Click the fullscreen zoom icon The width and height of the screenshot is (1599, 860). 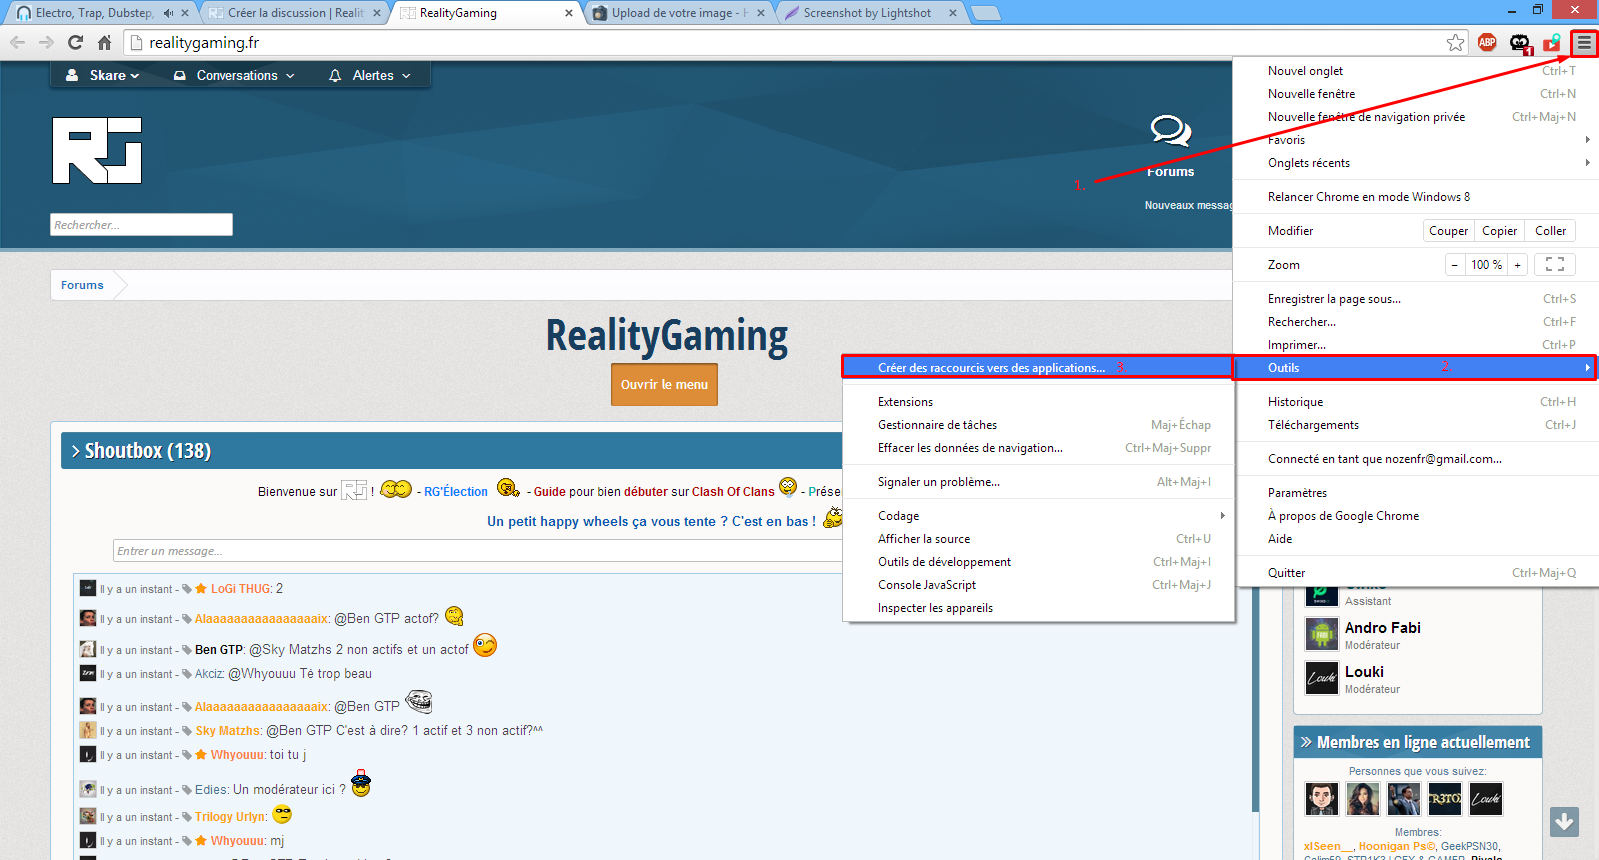pos(1555,264)
